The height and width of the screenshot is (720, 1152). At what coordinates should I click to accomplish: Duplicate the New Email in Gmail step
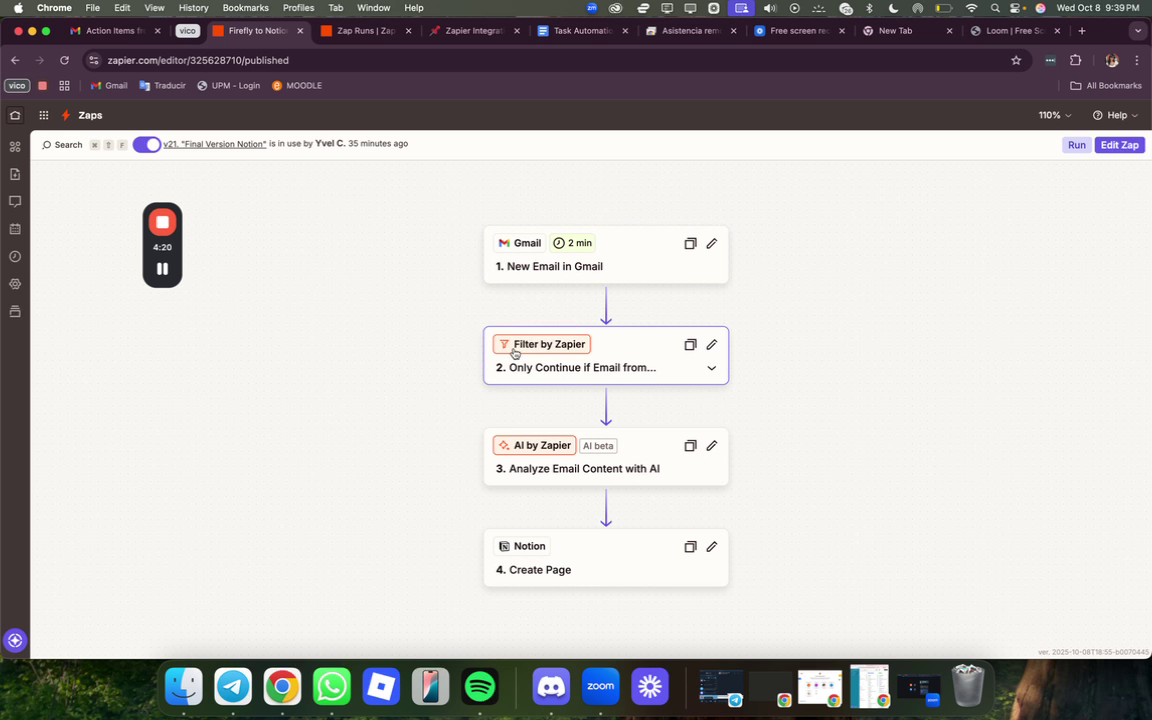[x=690, y=243]
